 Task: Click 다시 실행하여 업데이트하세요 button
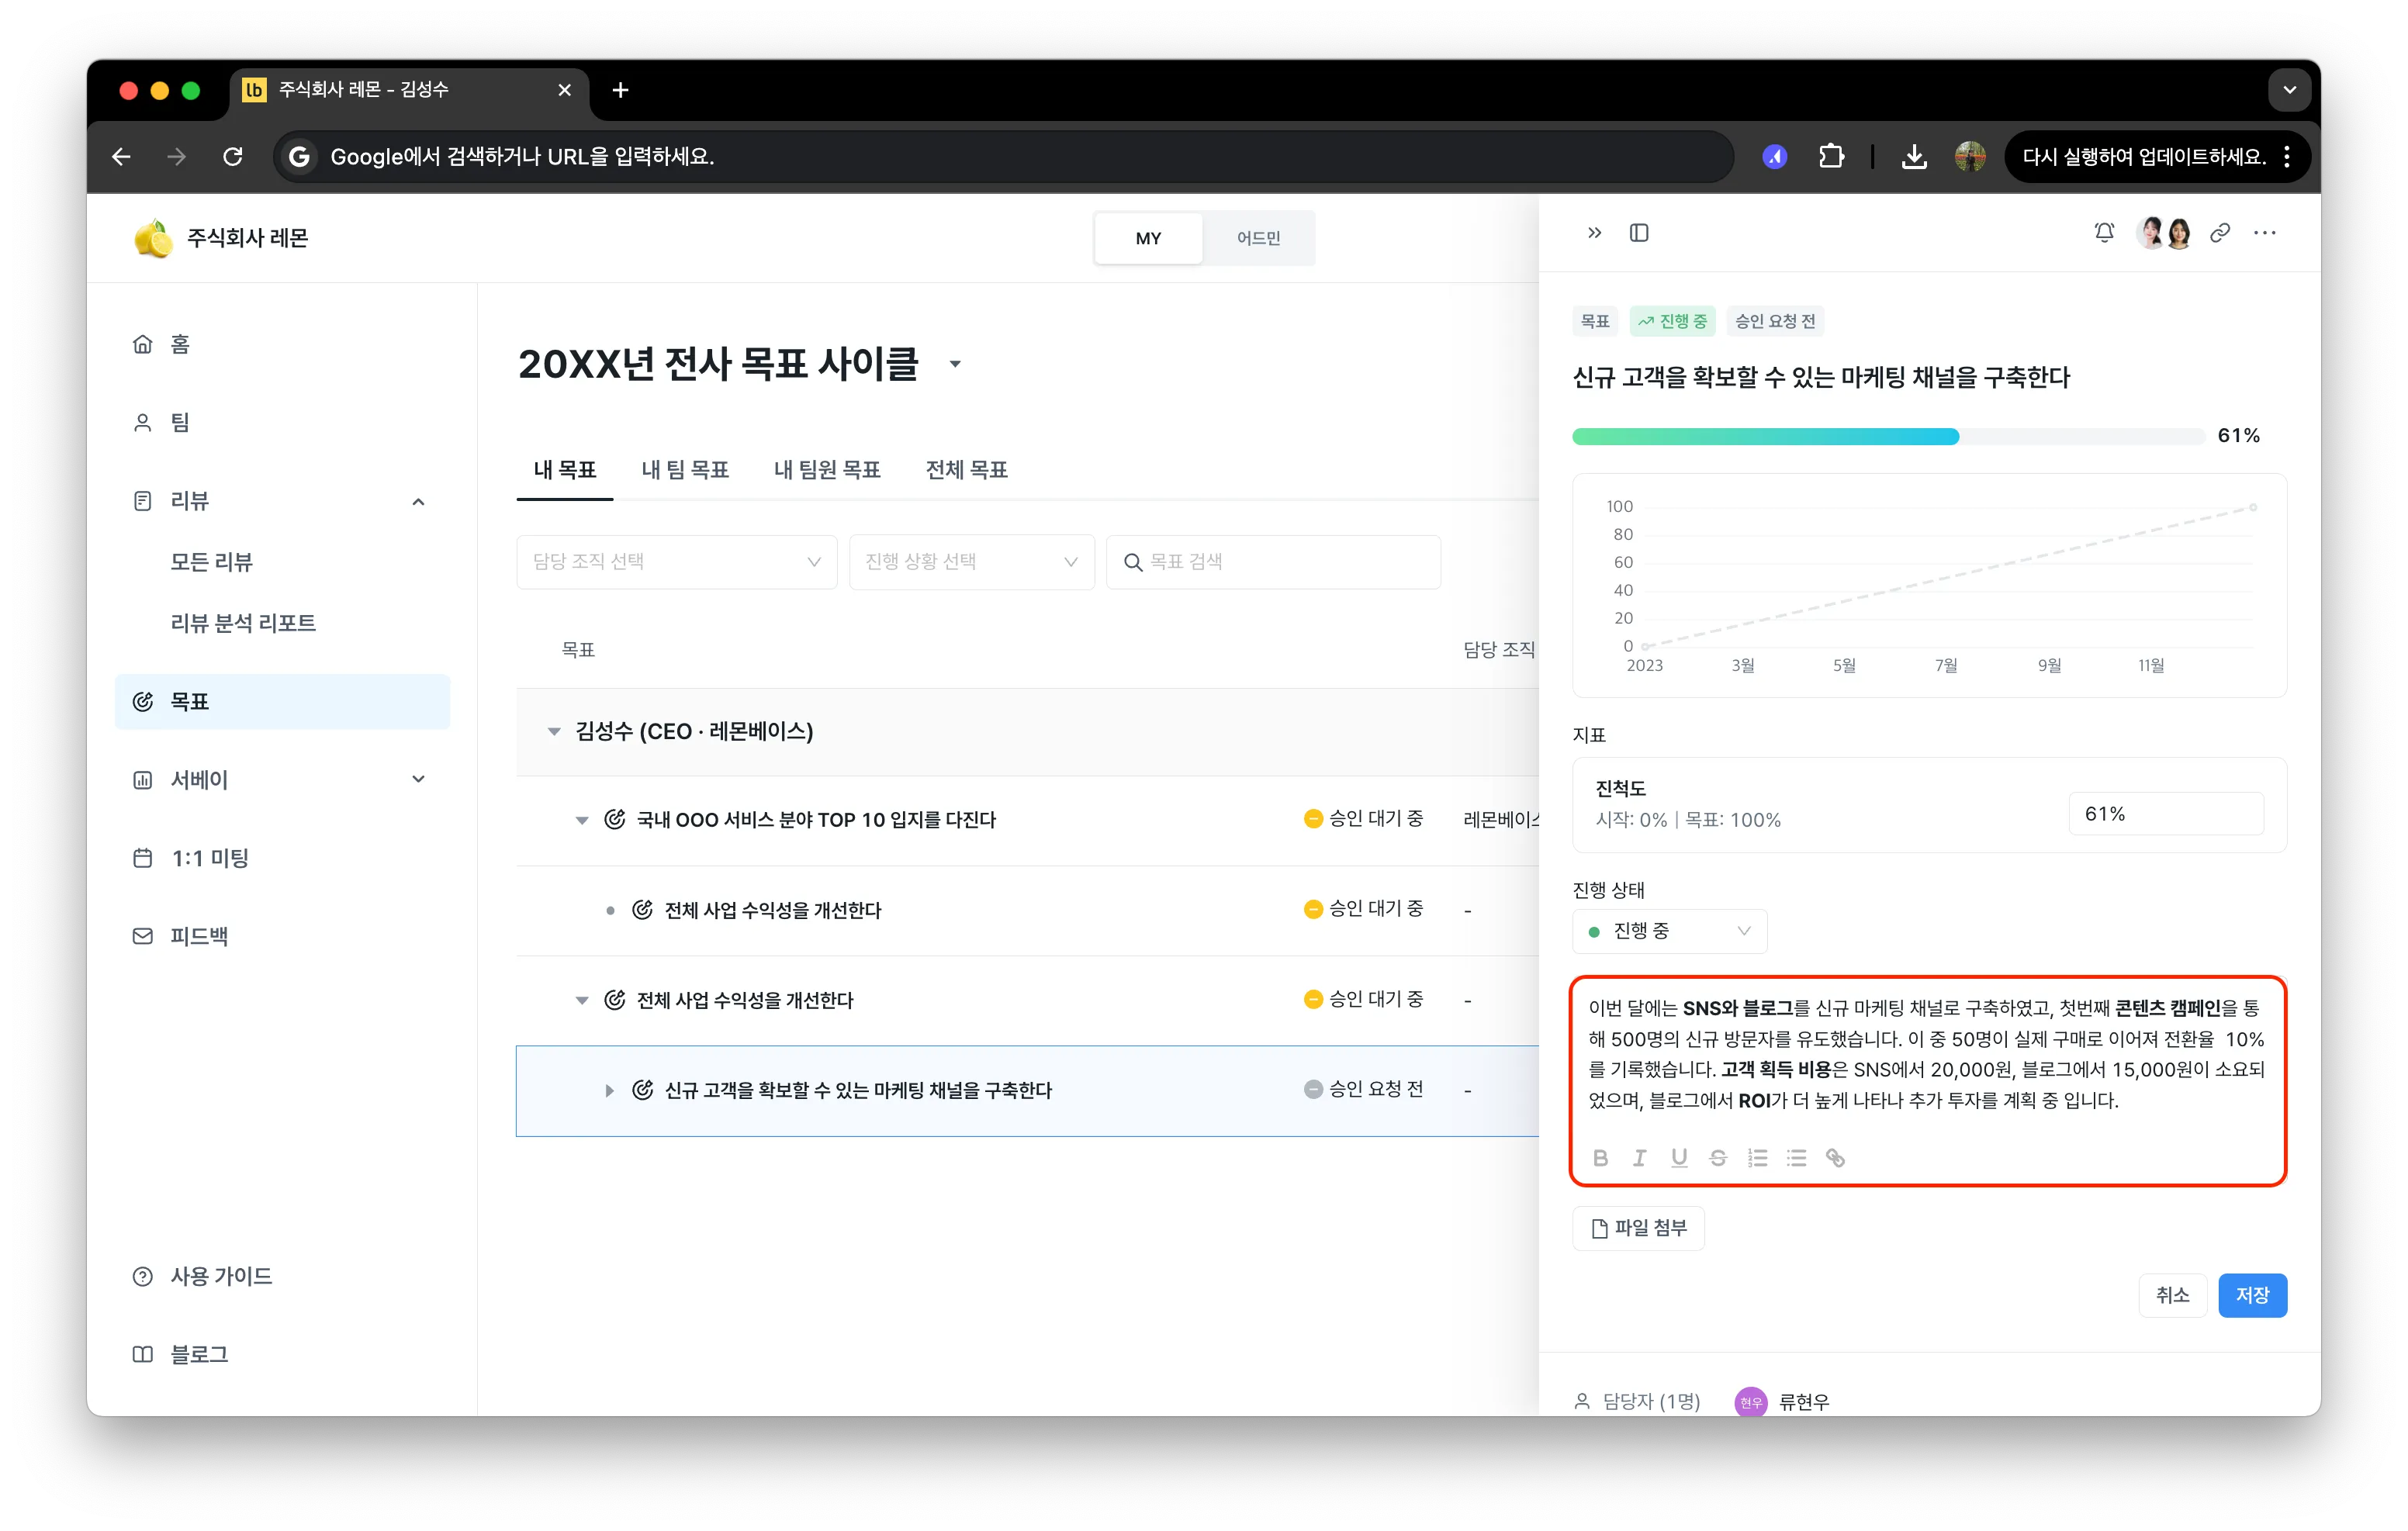pyautogui.click(x=2155, y=156)
